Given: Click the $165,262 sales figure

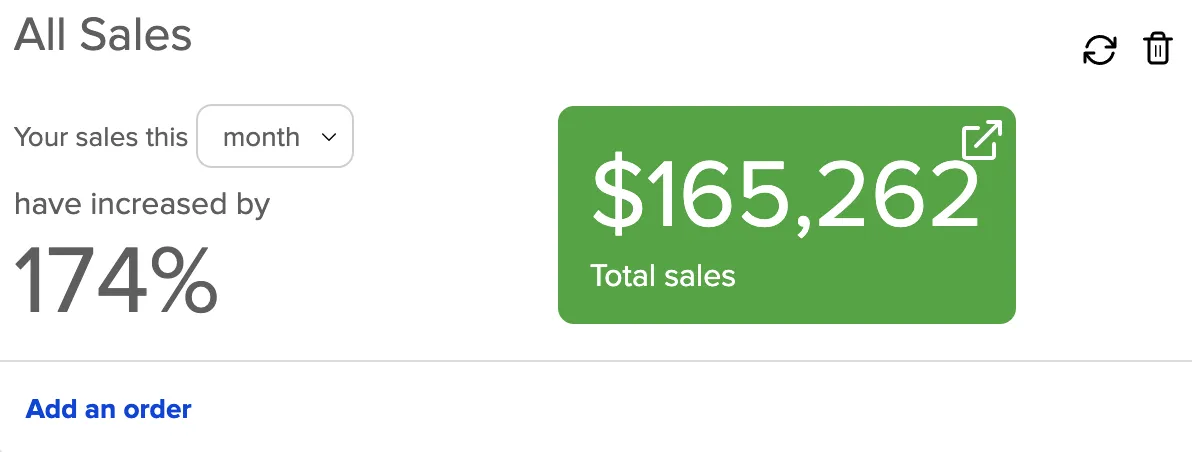Looking at the screenshot, I should click(785, 195).
